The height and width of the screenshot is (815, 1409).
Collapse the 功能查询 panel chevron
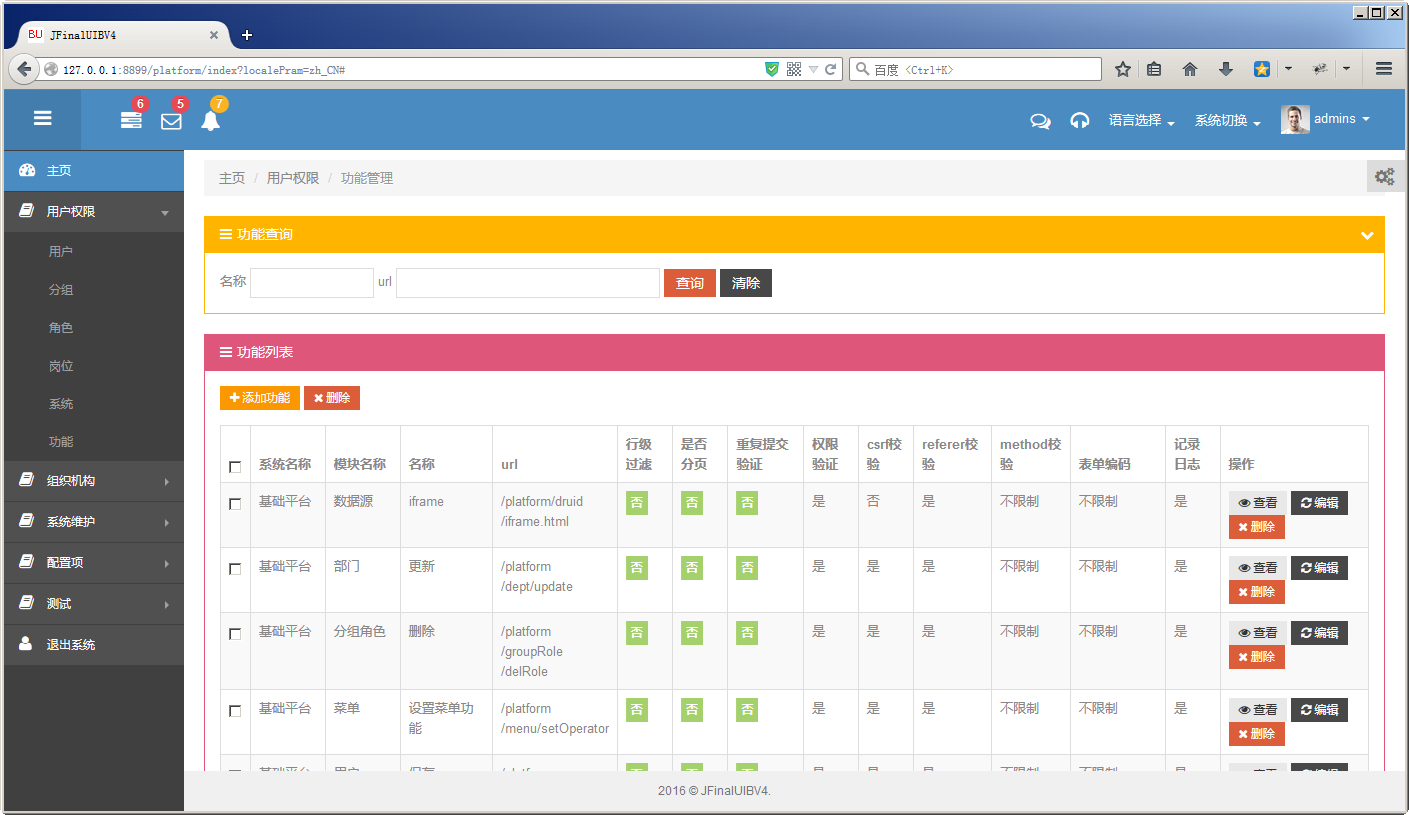tap(1368, 235)
